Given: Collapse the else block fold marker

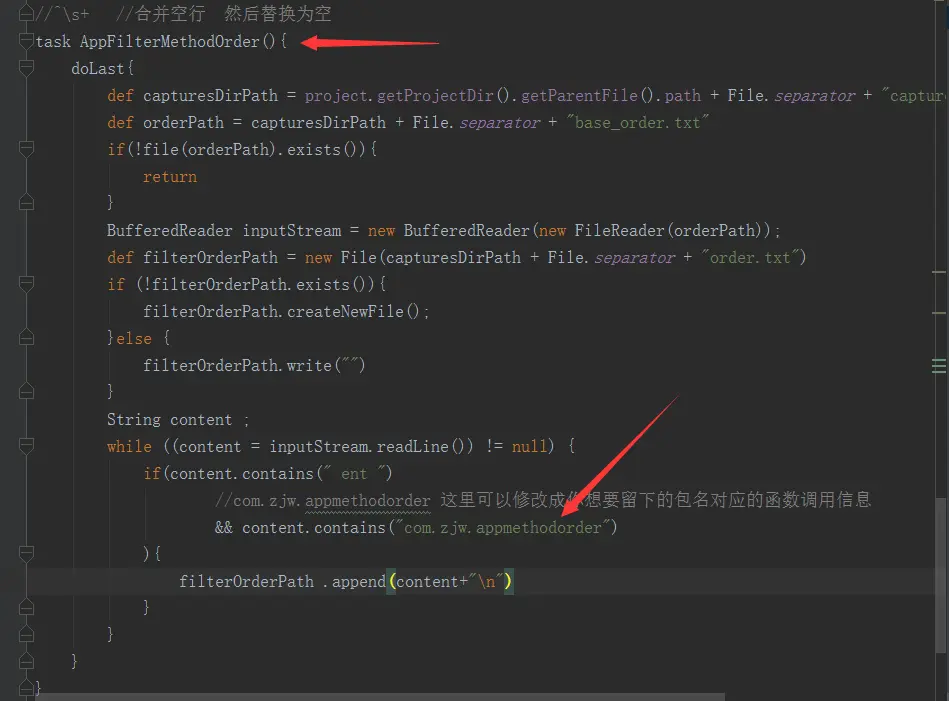Looking at the screenshot, I should click(26, 338).
